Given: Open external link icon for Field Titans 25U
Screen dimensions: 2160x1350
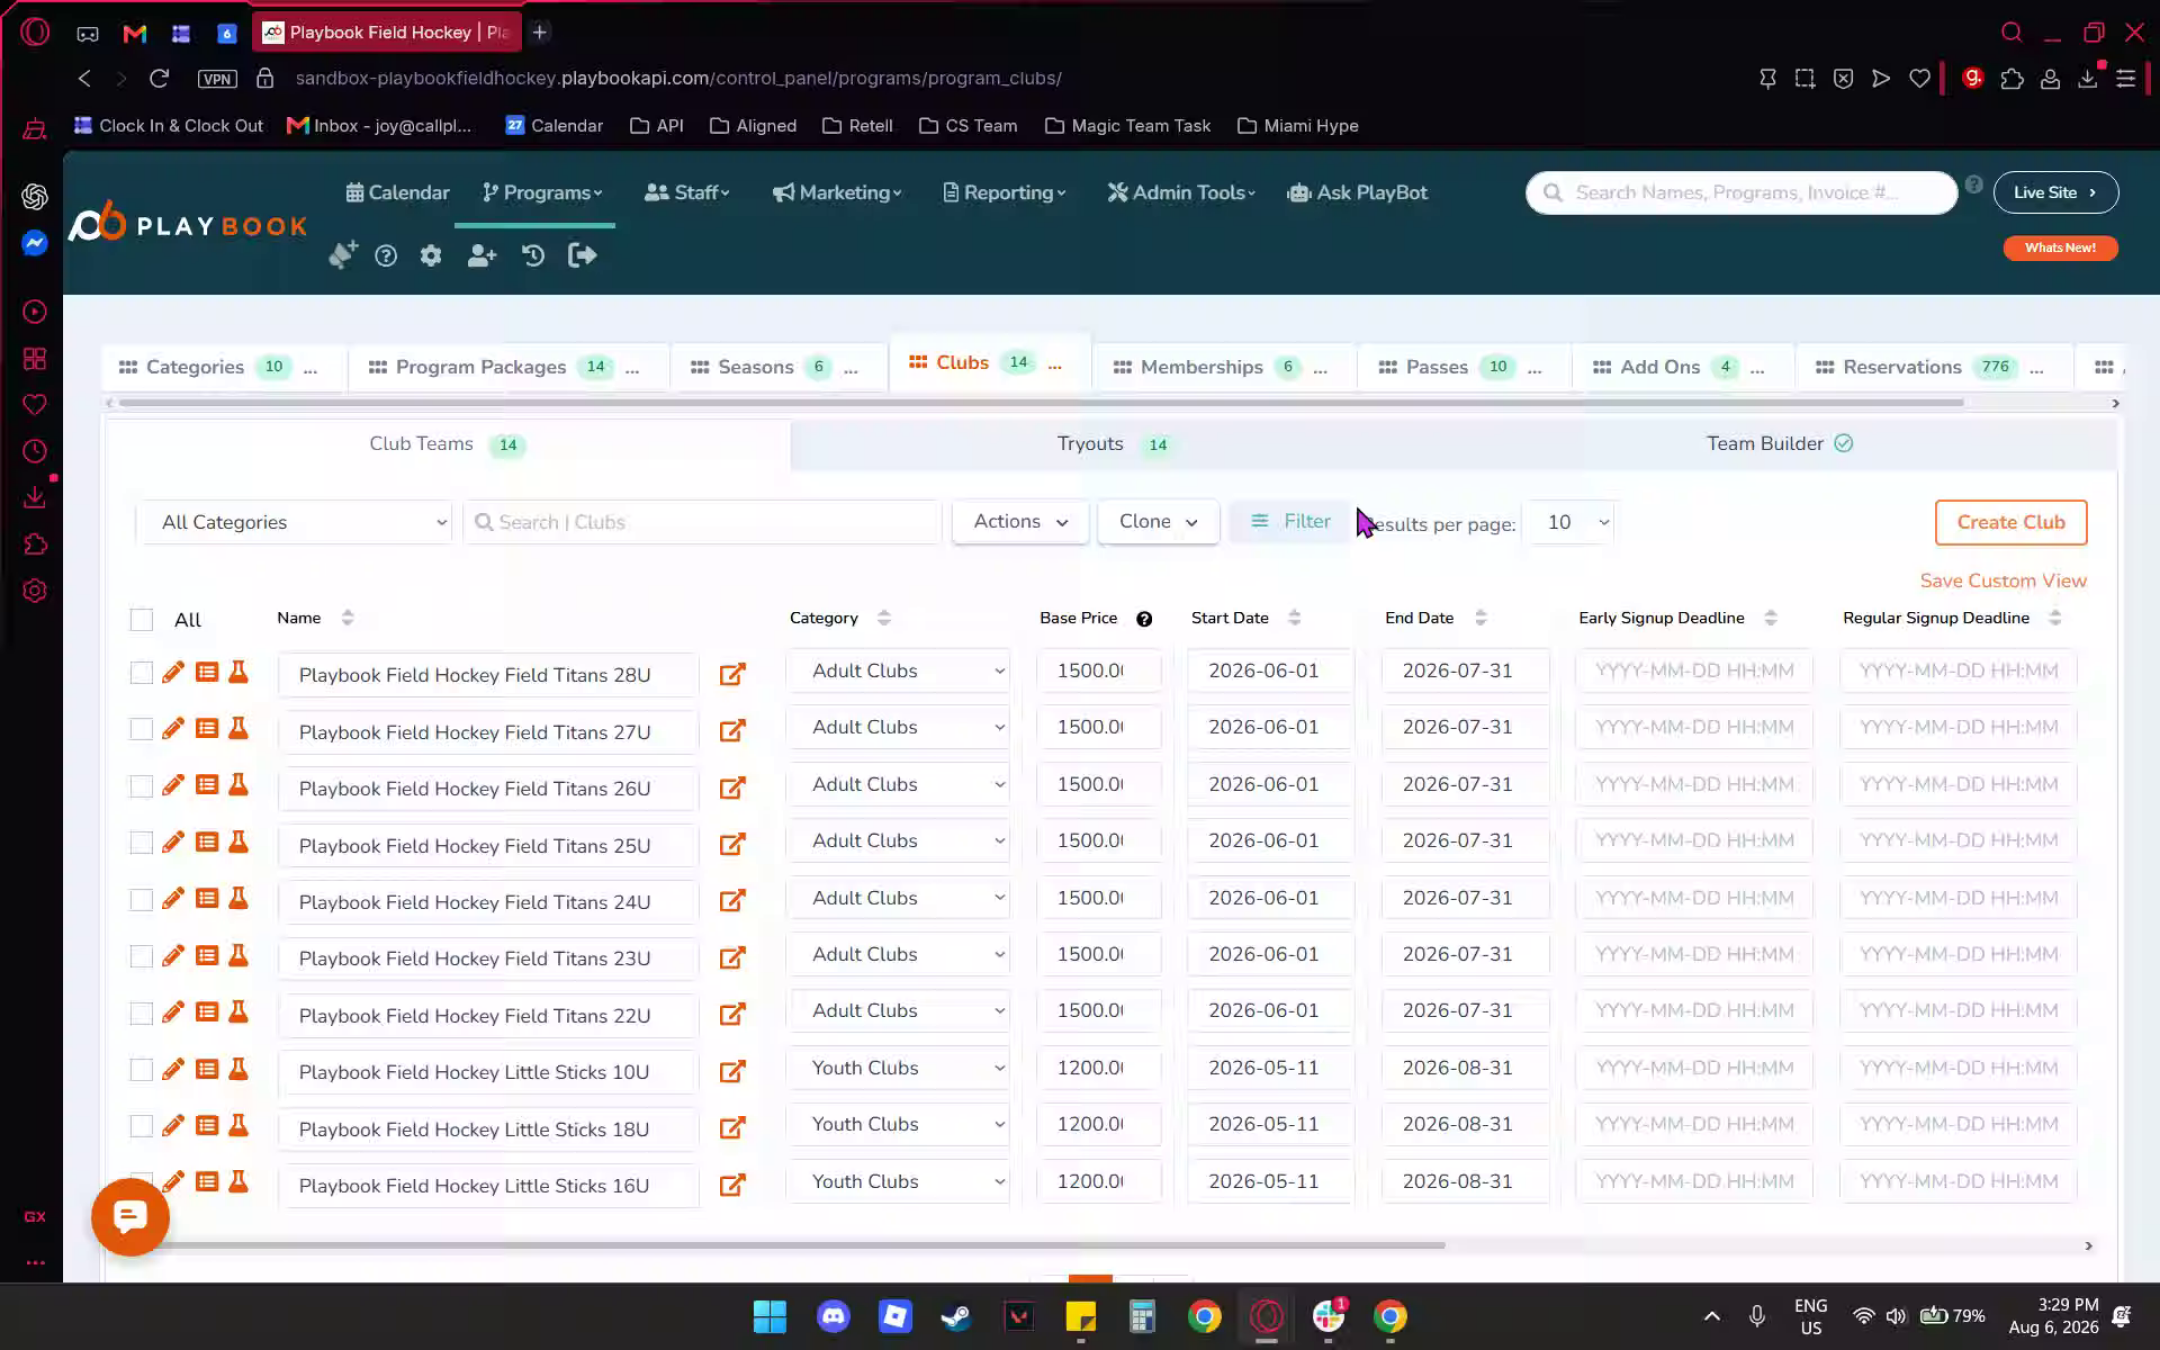Looking at the screenshot, I should pos(733,844).
